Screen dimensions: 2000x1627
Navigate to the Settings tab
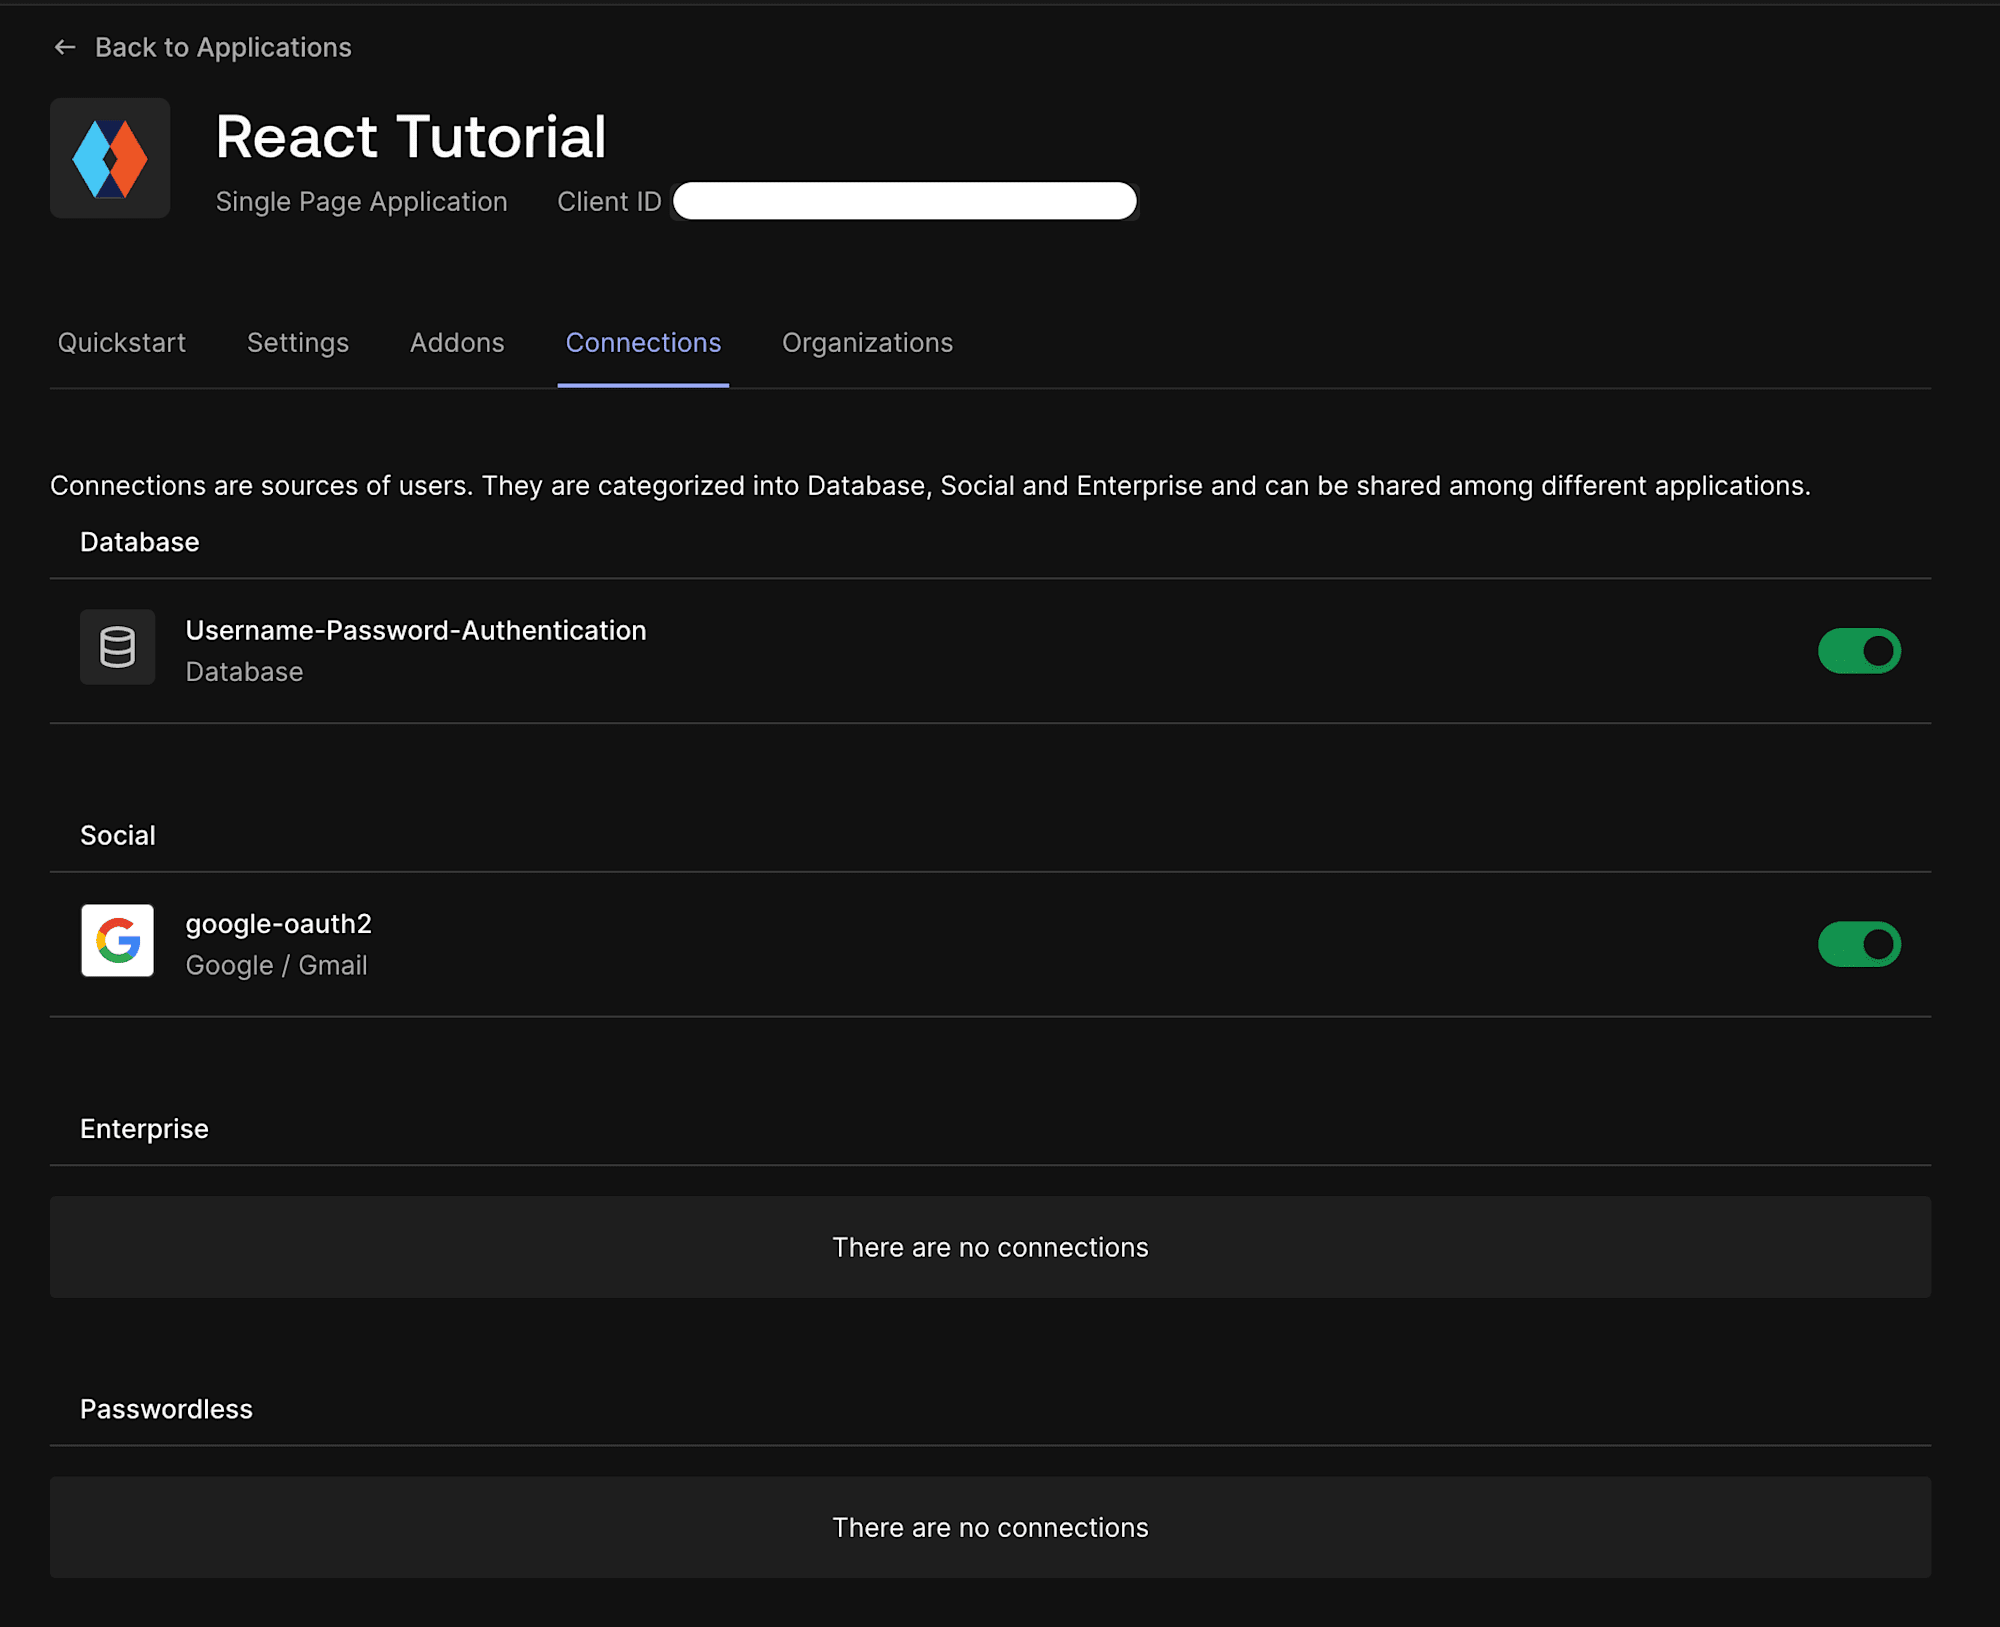297,342
